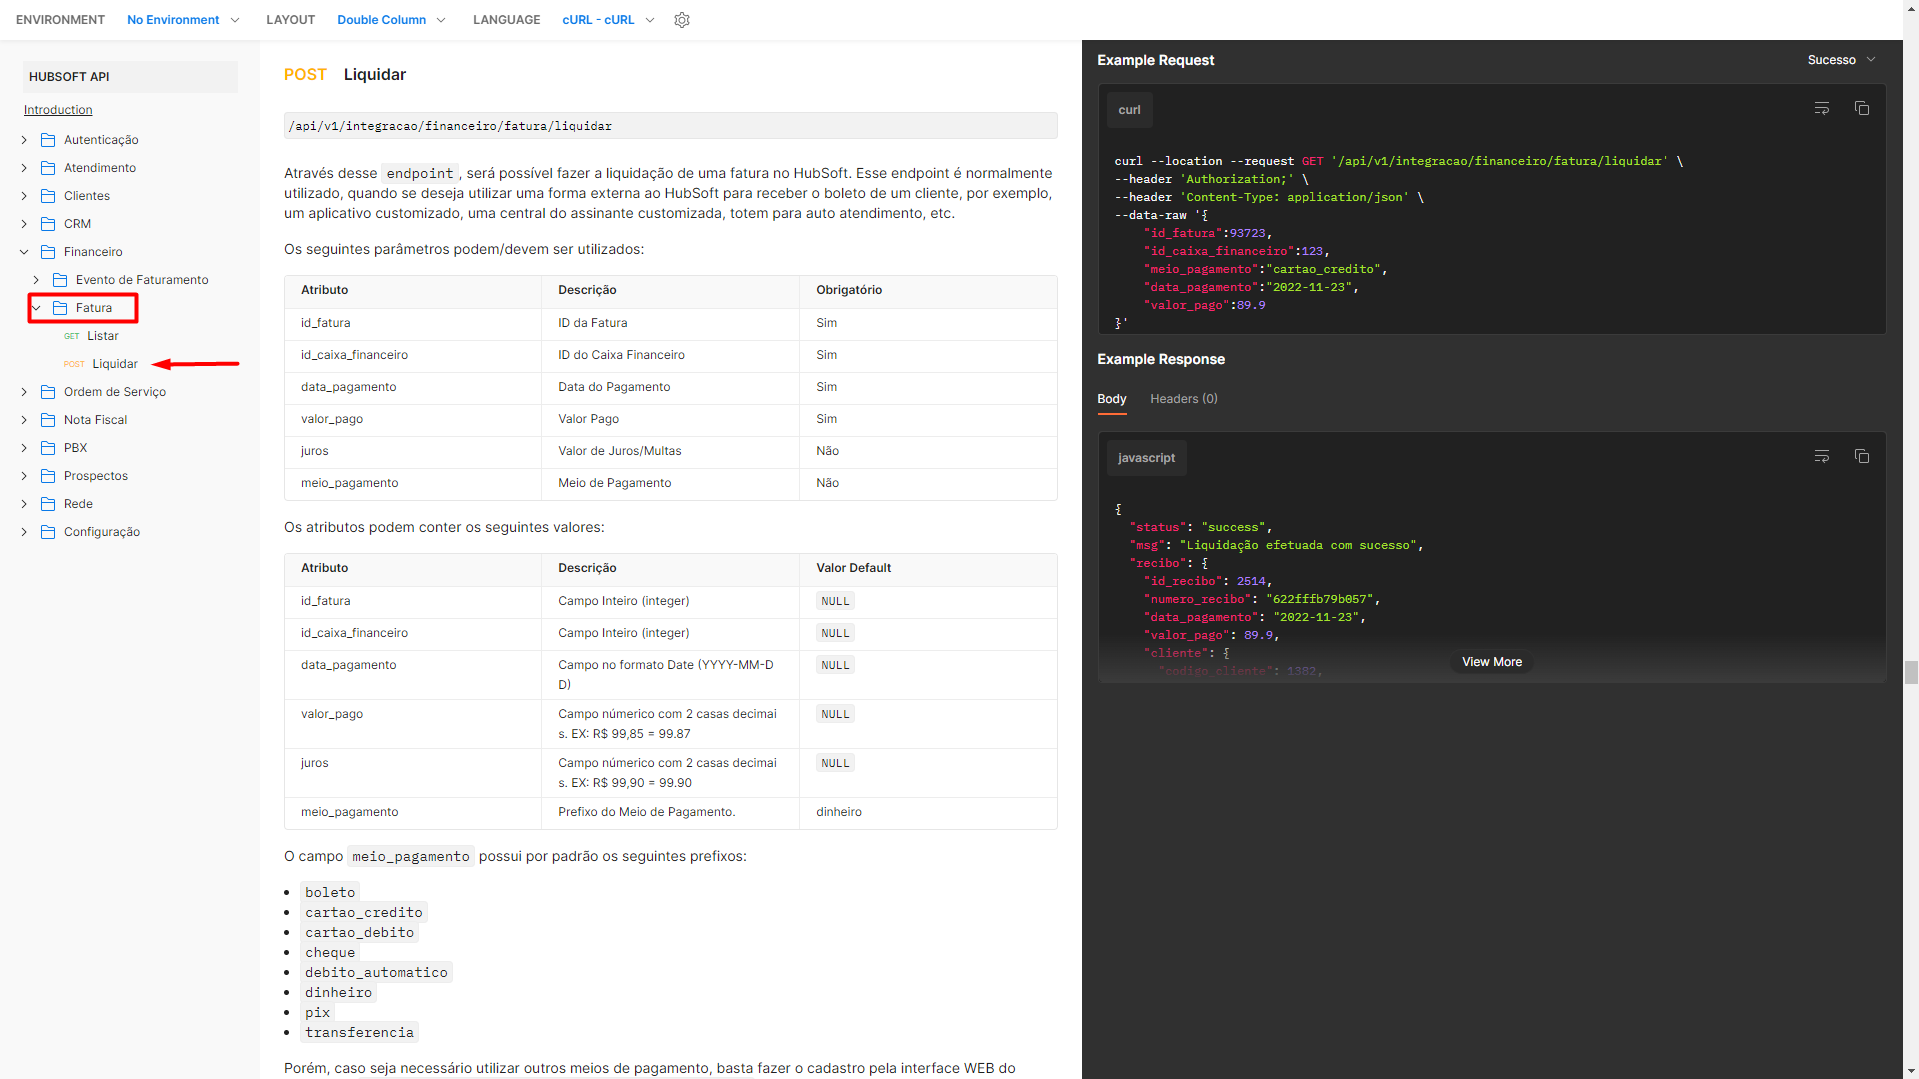Expand the Ordem de Serviço chevron
Viewport: 1919px width, 1079px height.
pyautogui.click(x=24, y=392)
